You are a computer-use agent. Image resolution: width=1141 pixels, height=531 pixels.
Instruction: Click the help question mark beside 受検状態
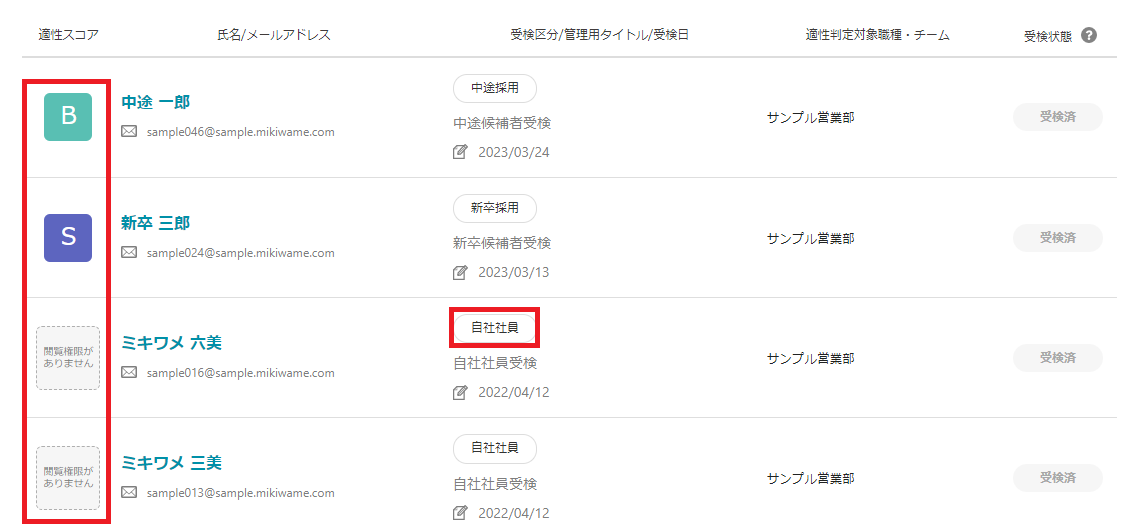pyautogui.click(x=1089, y=35)
